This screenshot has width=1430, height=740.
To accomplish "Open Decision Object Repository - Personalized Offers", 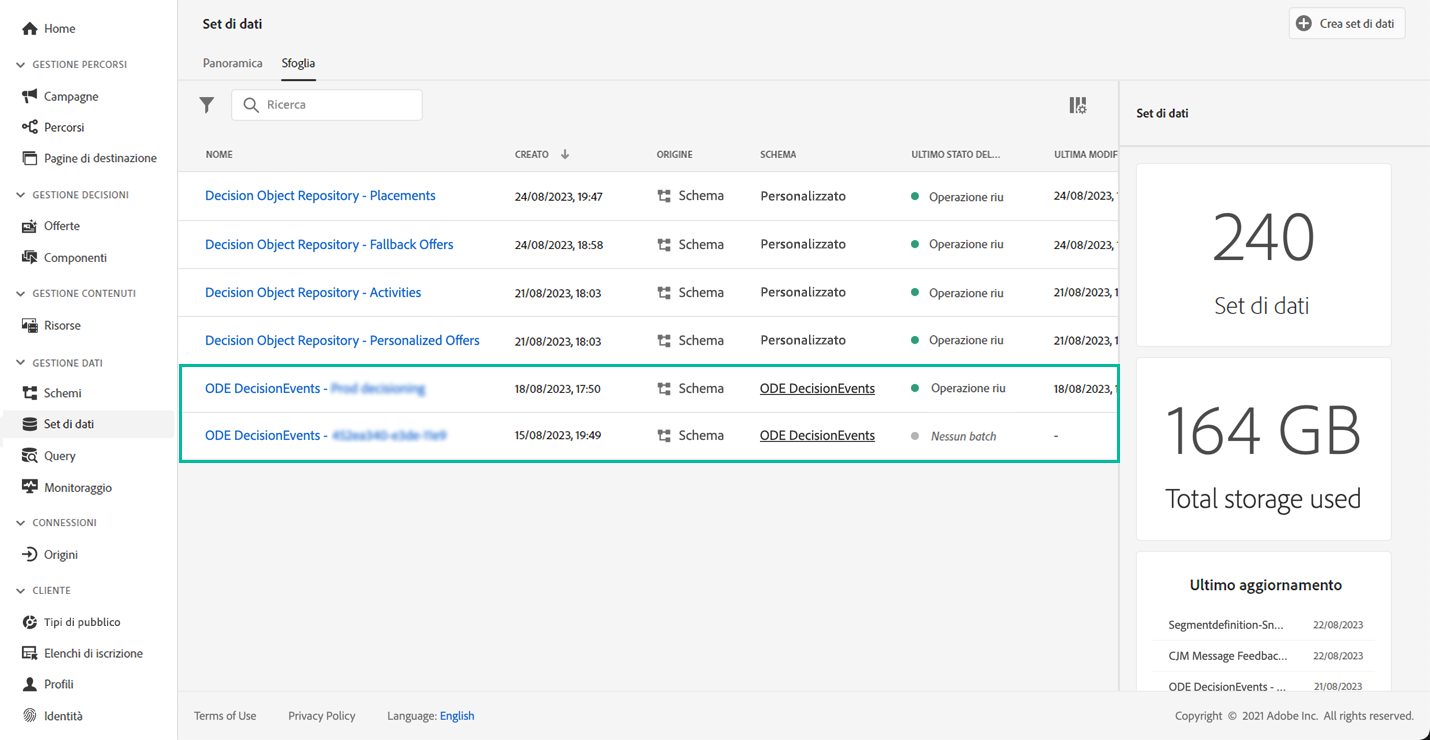I will (342, 341).
